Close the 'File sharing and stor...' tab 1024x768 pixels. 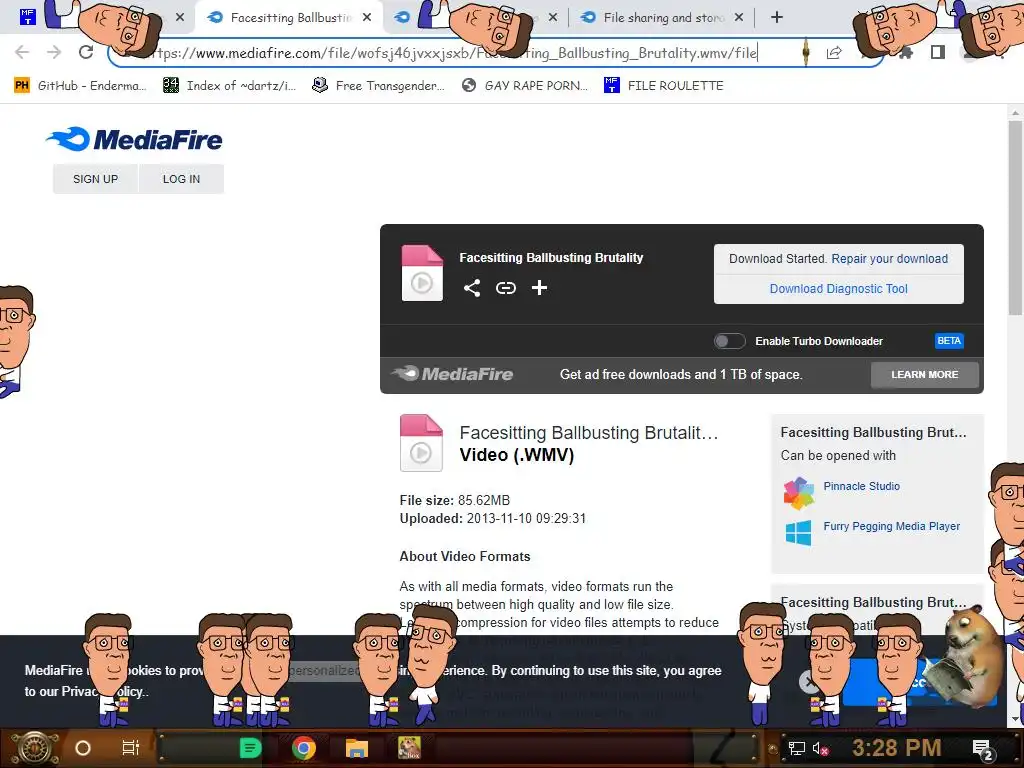click(x=739, y=18)
